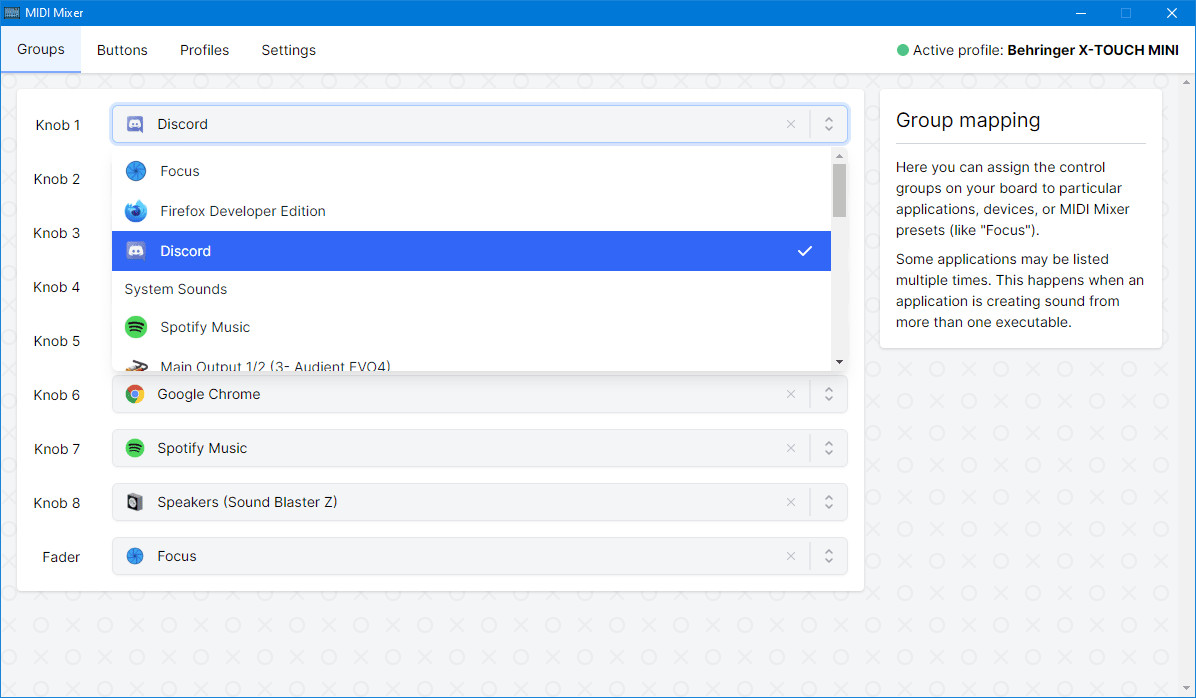Click the Knob 6 label

click(56, 395)
